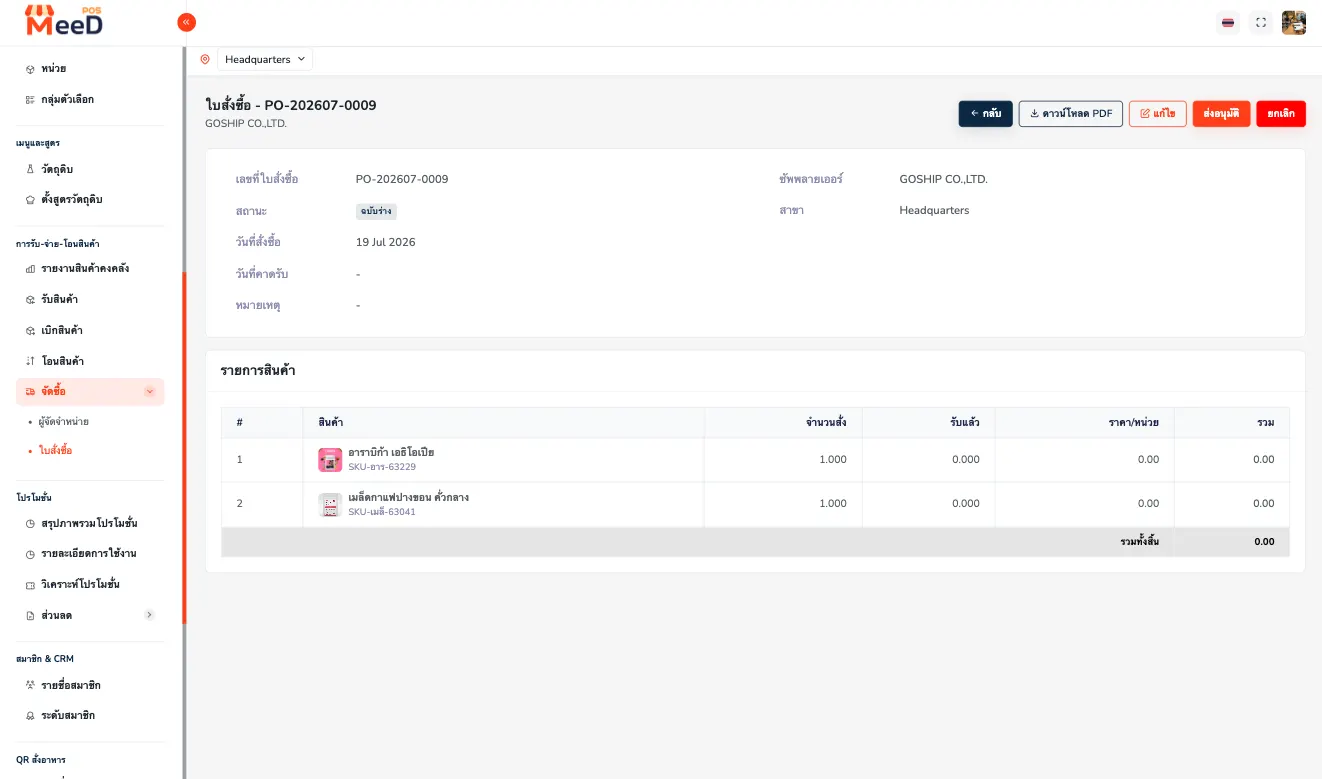Switch language using the Thai flag icon
This screenshot has height=779, width=1322.
point(1228,23)
